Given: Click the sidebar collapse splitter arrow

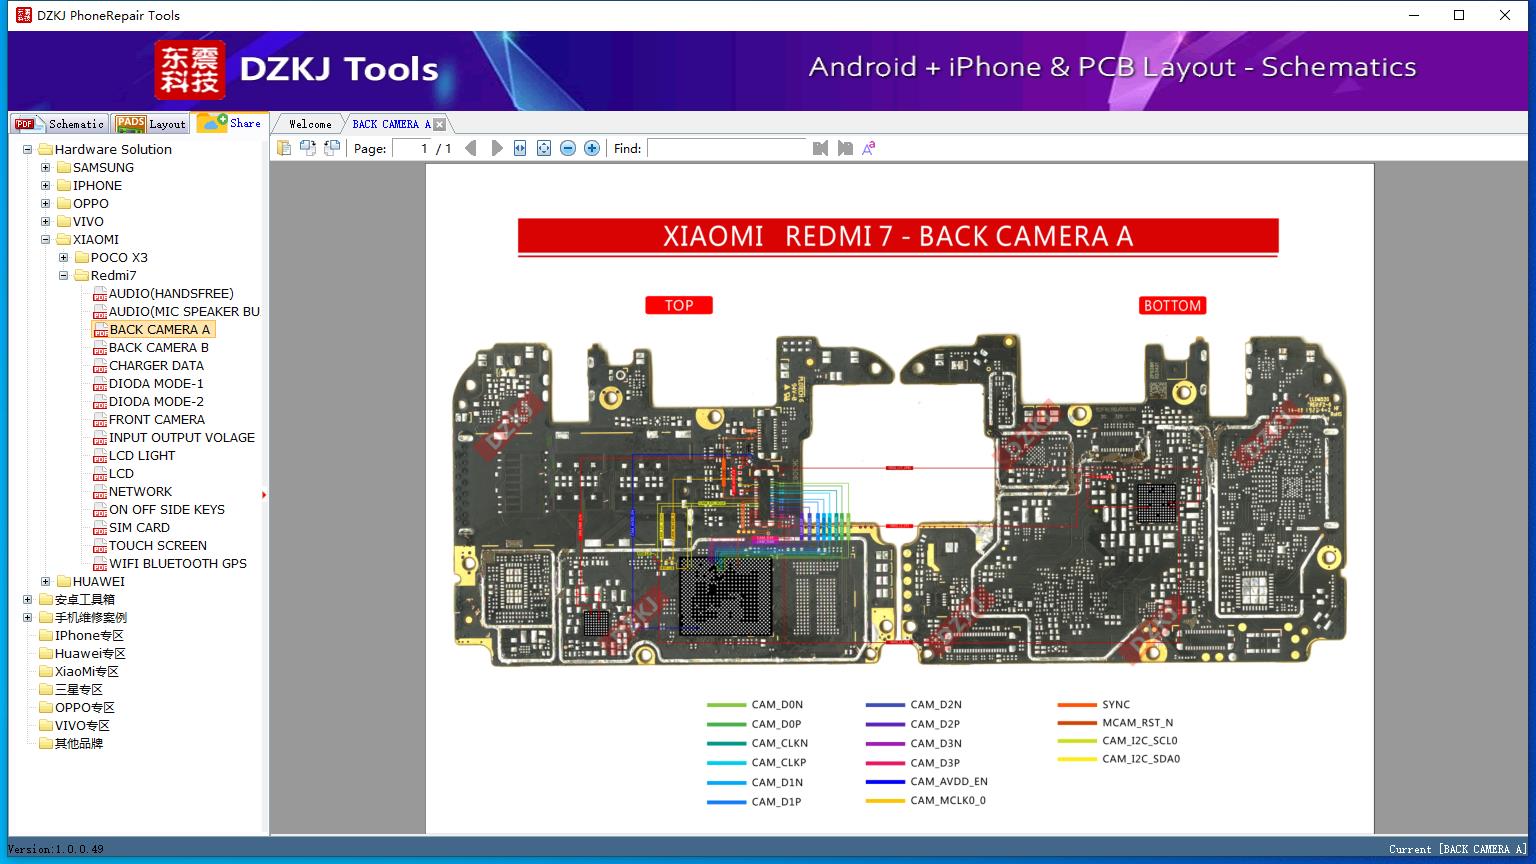Looking at the screenshot, I should coord(264,494).
